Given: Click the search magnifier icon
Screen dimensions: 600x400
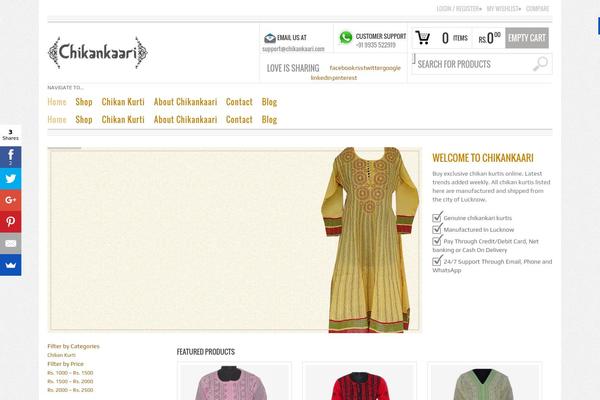Looking at the screenshot, I should 540,64.
